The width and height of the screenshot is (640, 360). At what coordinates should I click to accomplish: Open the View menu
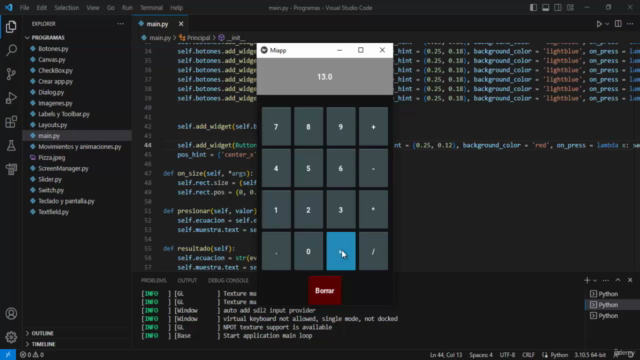(93, 8)
